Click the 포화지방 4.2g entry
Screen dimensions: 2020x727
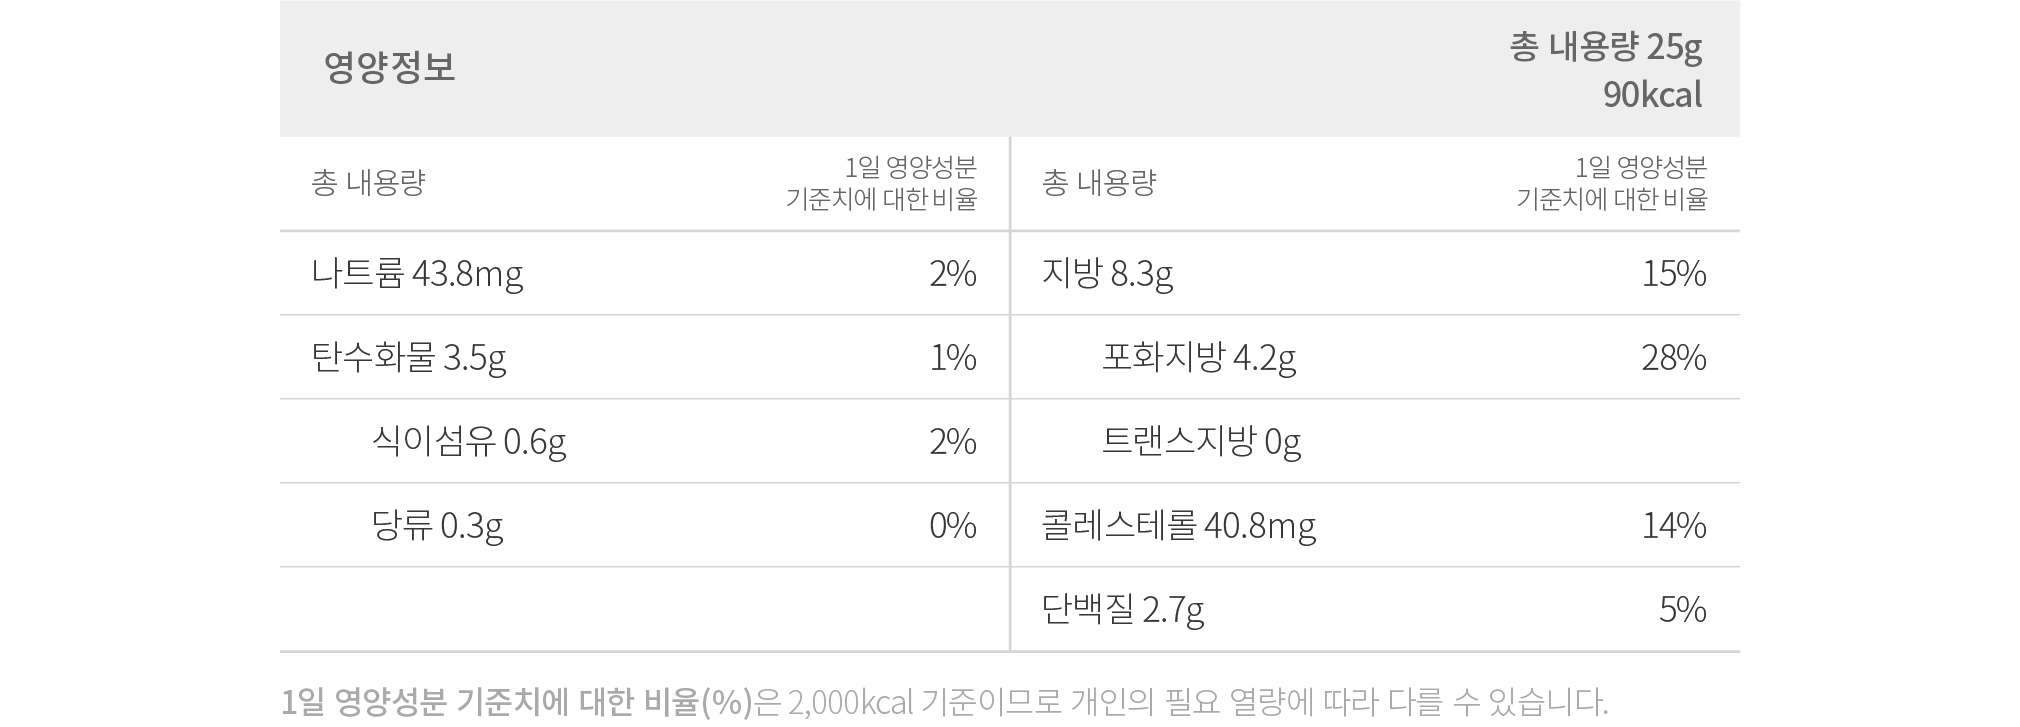click(1199, 357)
